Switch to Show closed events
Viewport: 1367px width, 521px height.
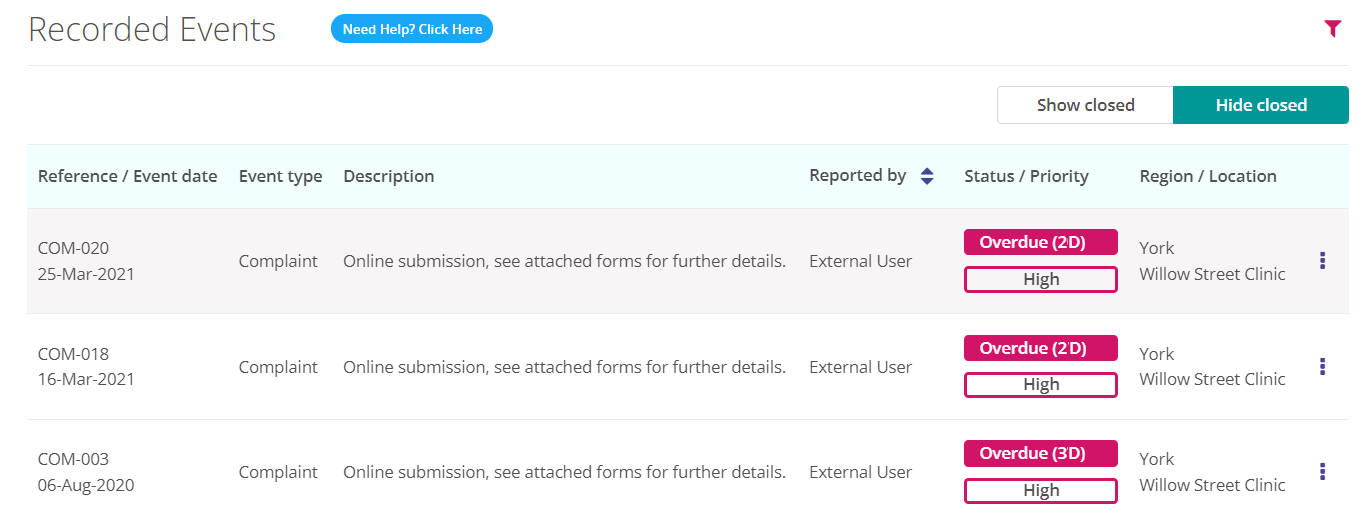[x=1085, y=105]
